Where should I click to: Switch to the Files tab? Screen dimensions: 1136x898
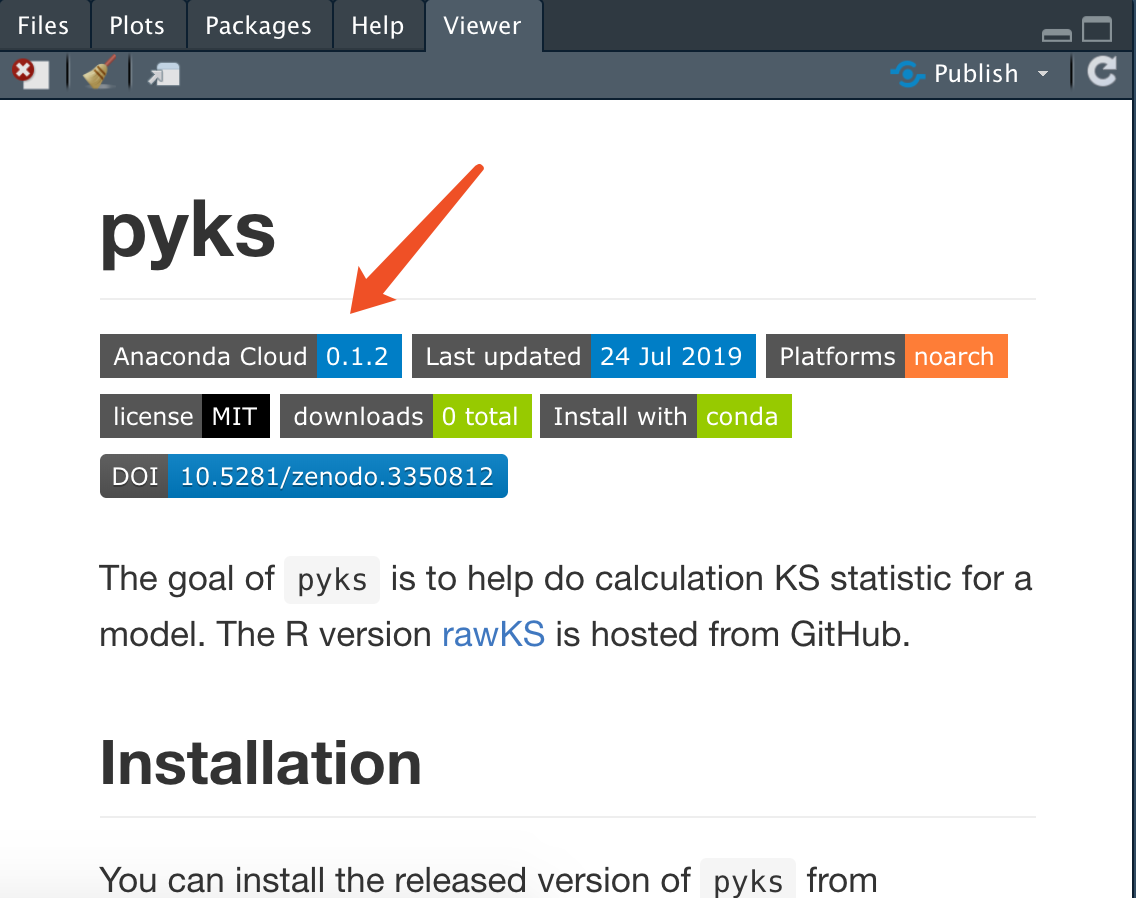(43, 25)
